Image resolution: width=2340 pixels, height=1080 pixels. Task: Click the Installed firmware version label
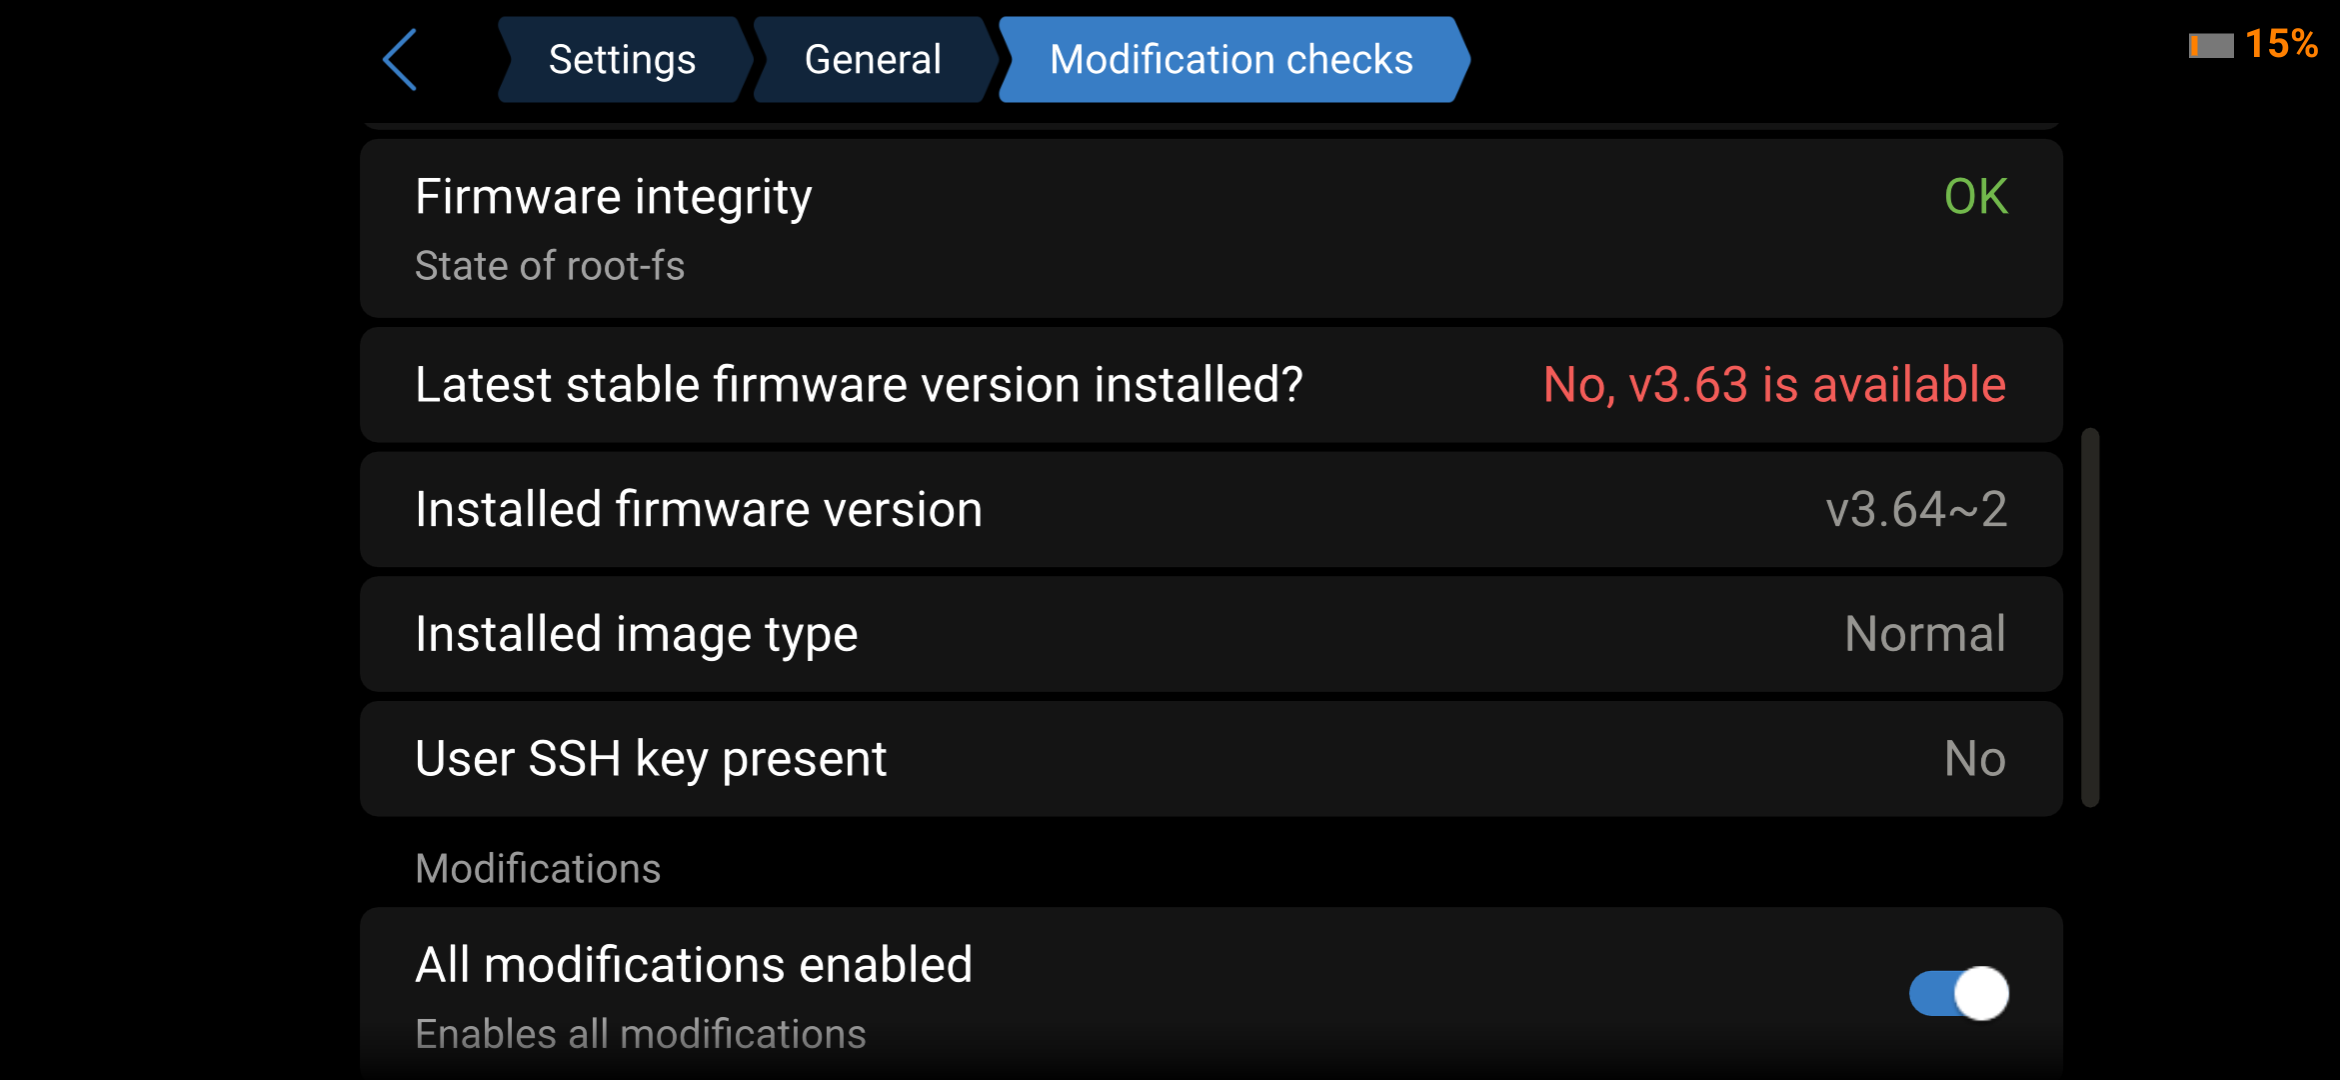pyautogui.click(x=698, y=510)
